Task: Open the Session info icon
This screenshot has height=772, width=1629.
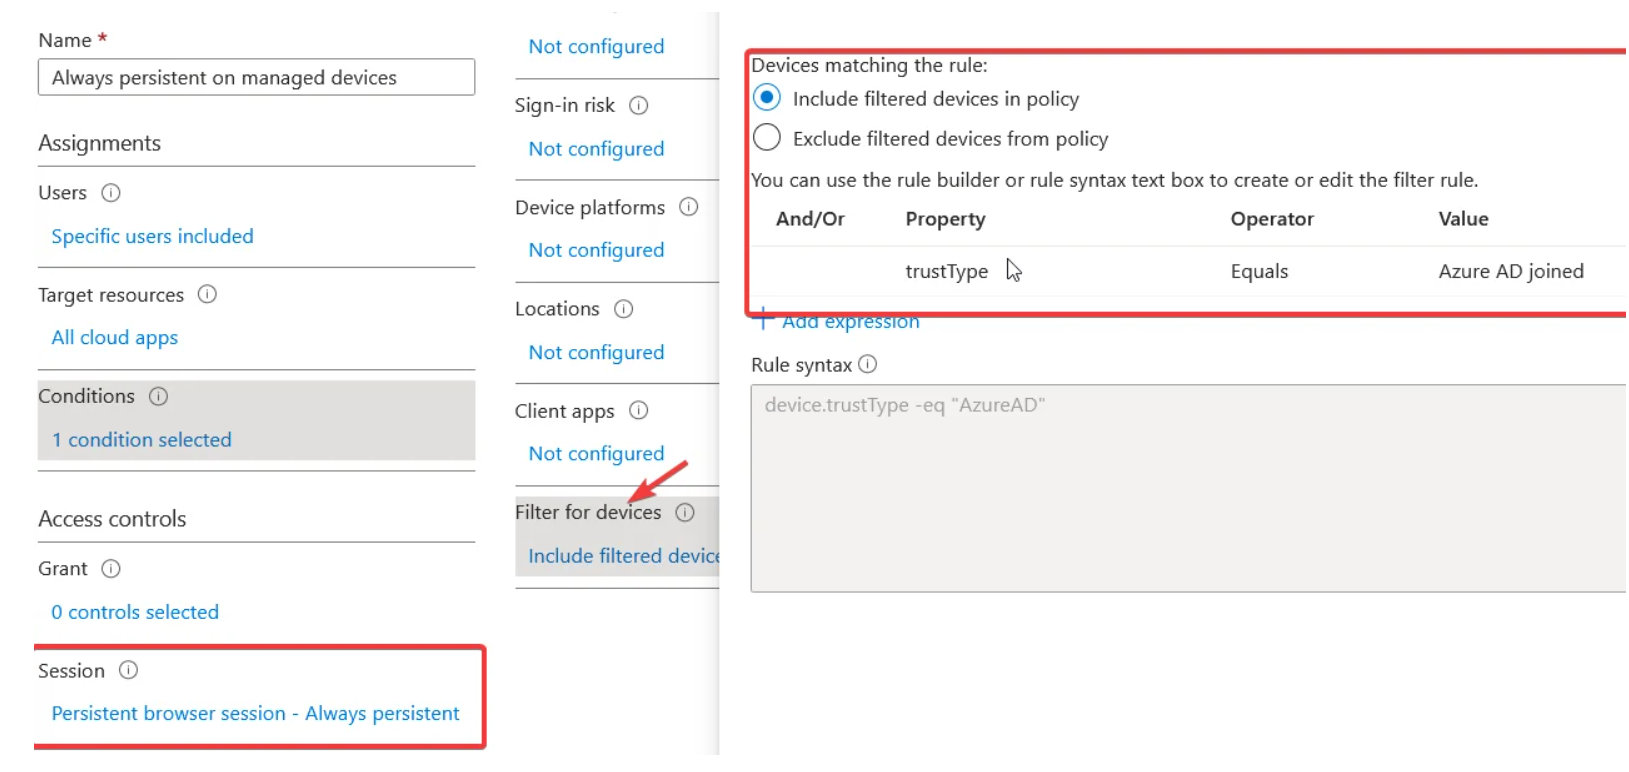Action: 128,671
